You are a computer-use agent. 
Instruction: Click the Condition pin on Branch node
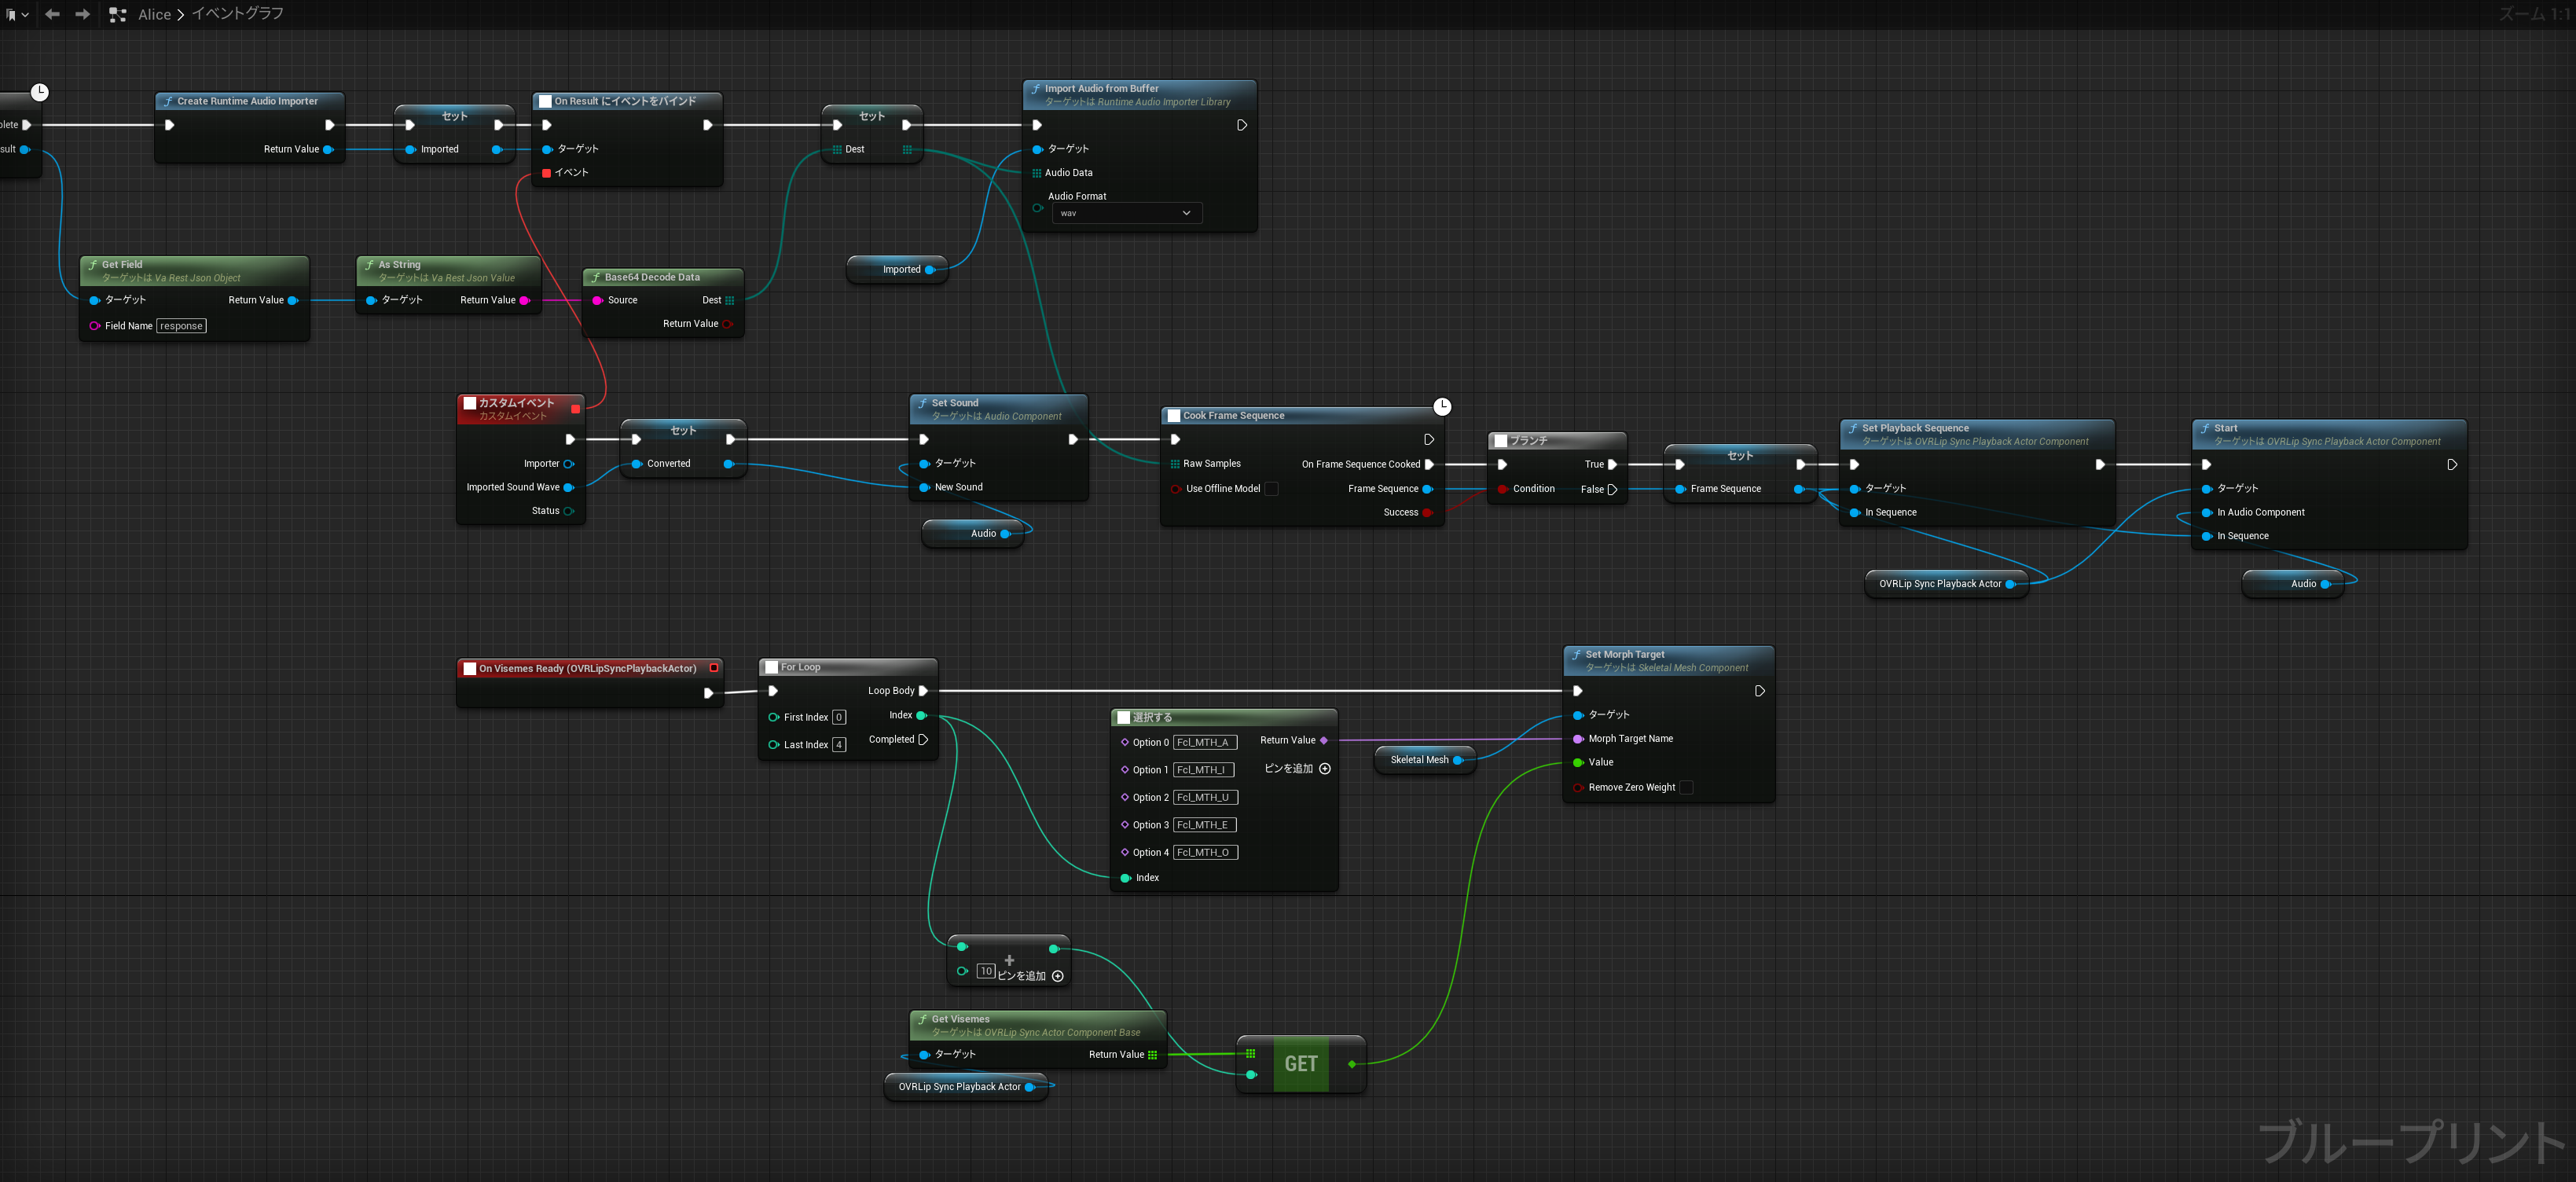pos(1503,489)
